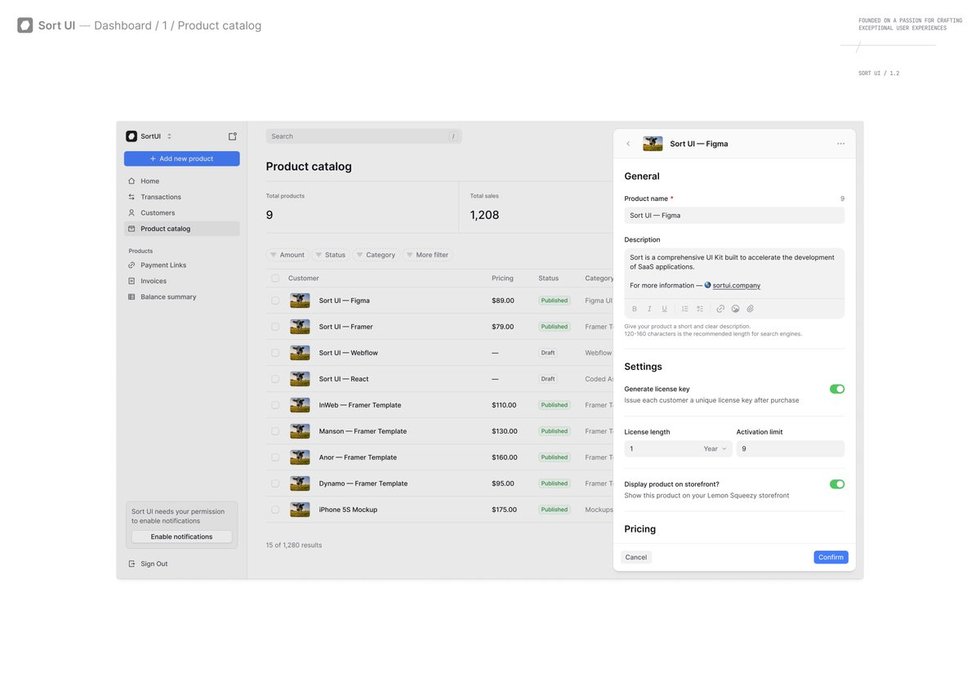Insert a checklist in description editor
The image size is (980, 700).
pos(700,309)
